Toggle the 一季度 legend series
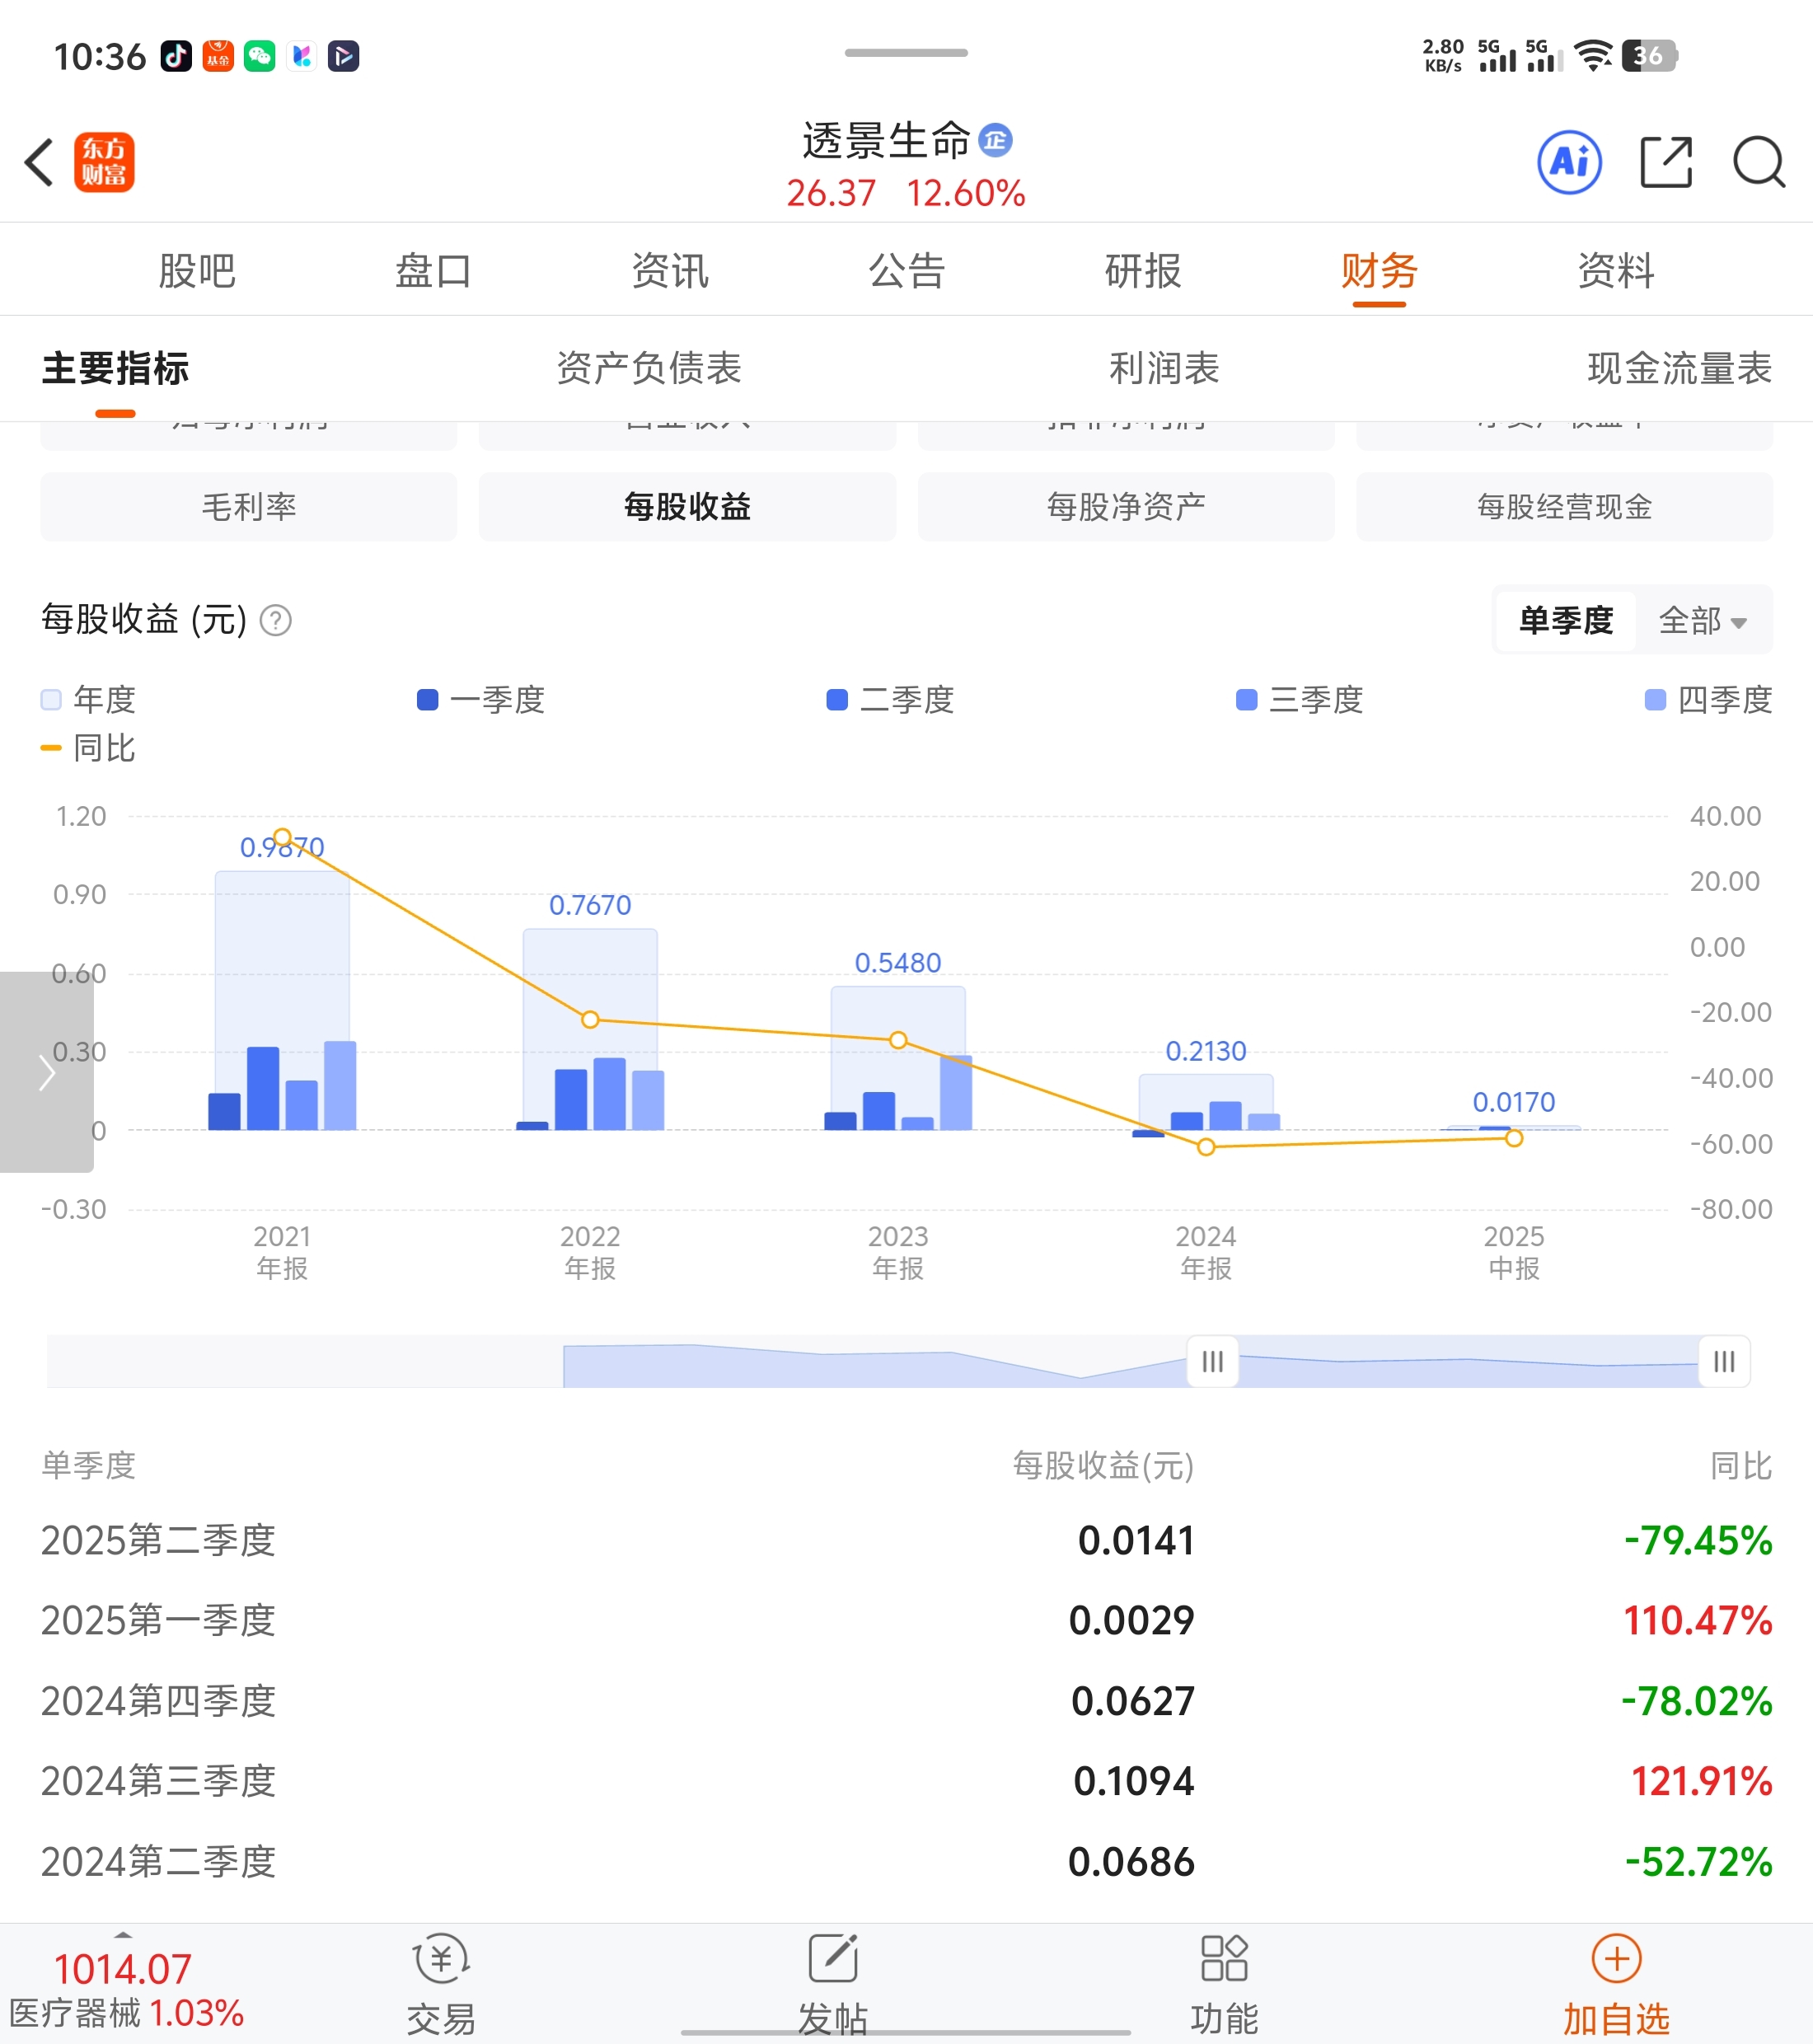 click(481, 700)
